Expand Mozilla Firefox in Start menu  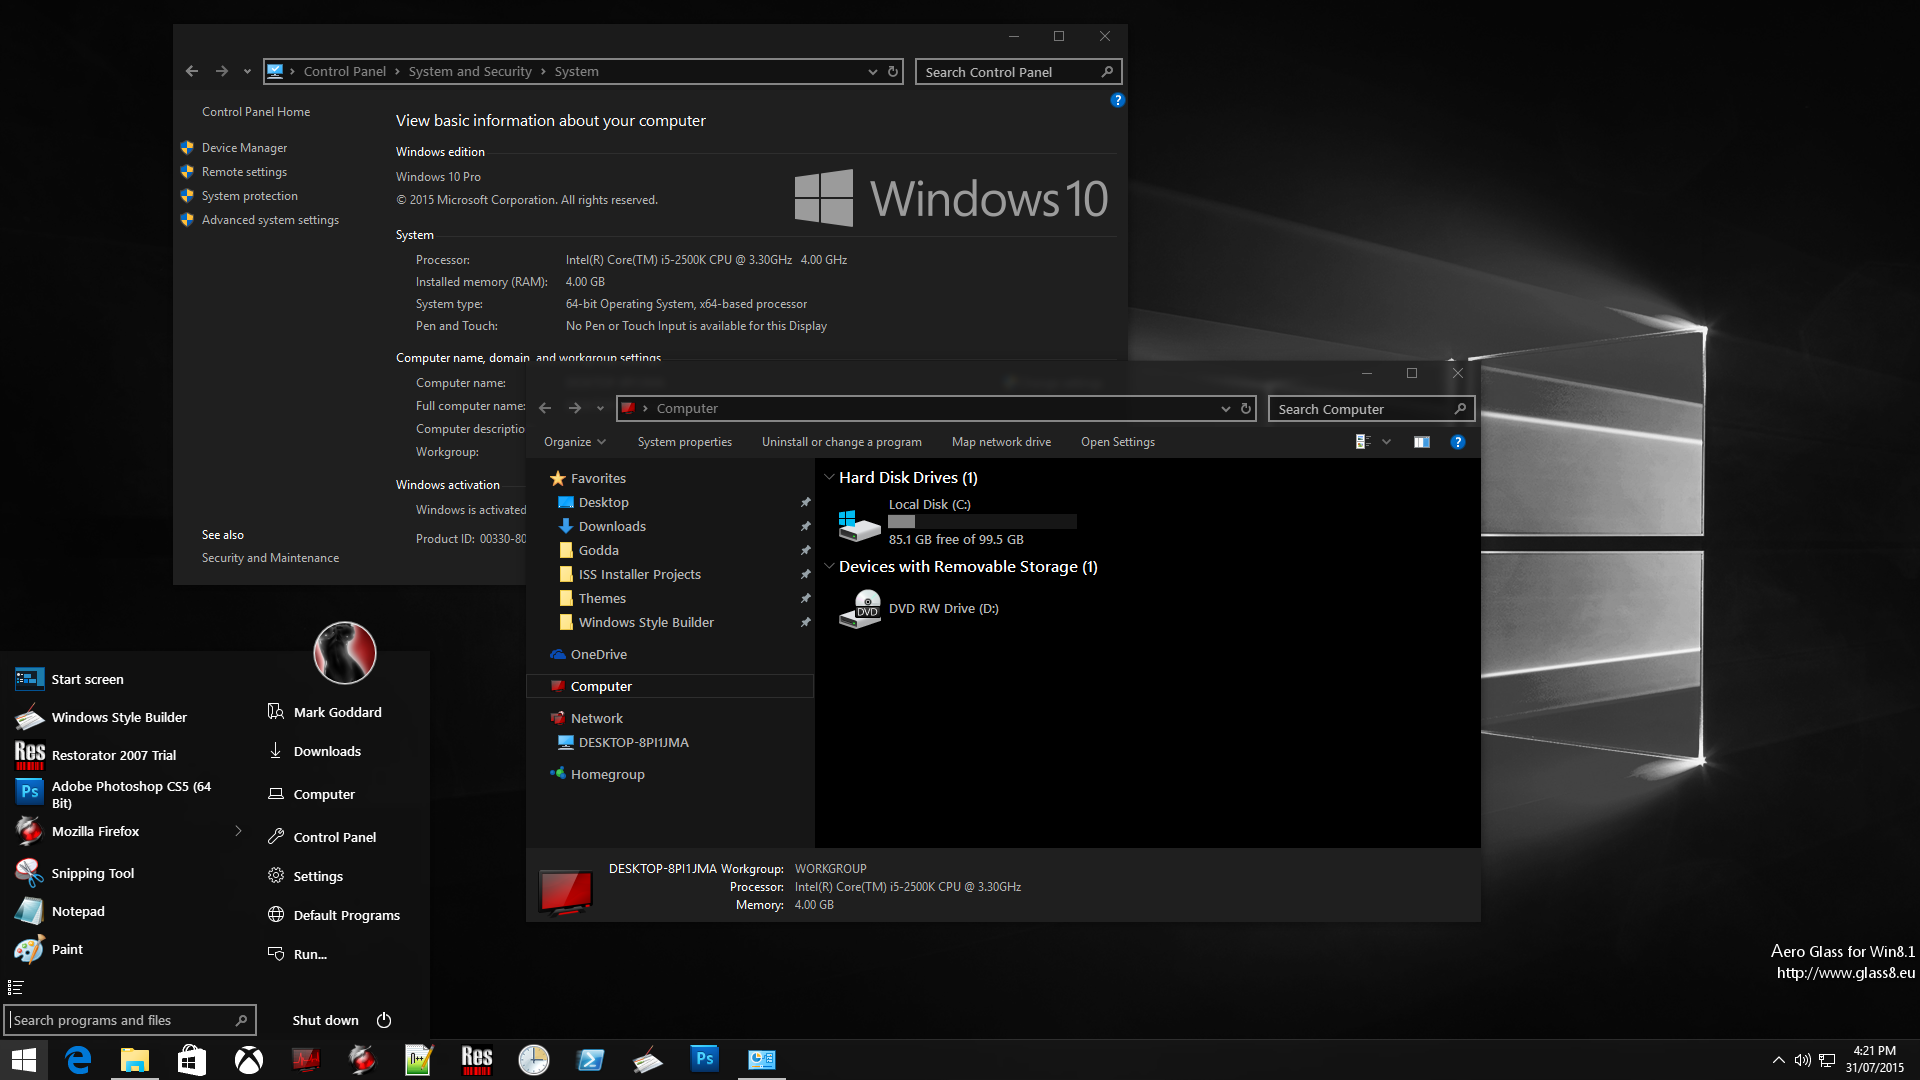[235, 829]
